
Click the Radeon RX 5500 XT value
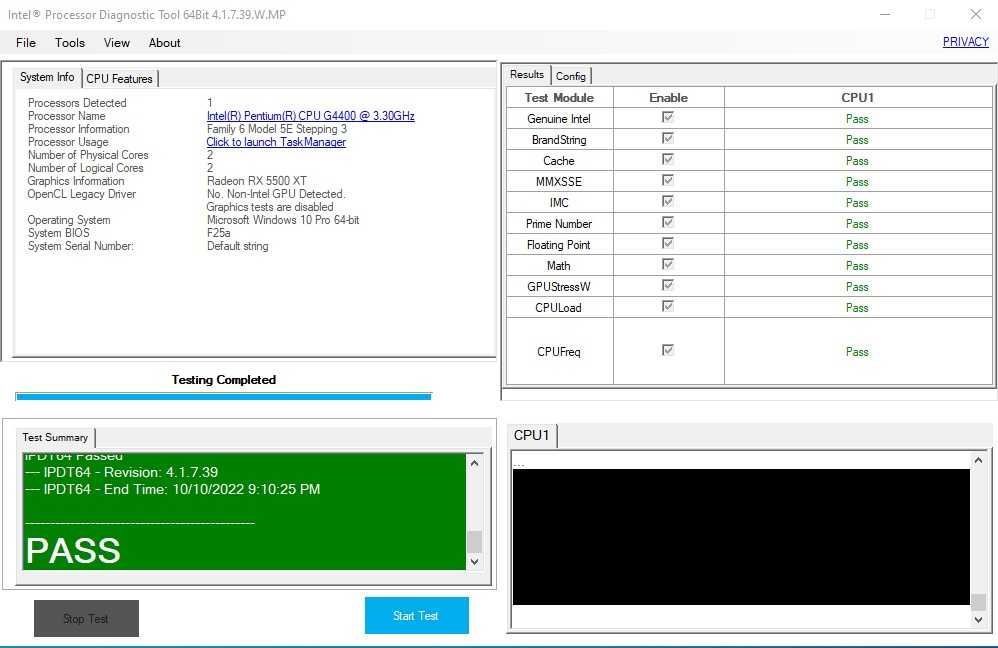click(x=257, y=181)
